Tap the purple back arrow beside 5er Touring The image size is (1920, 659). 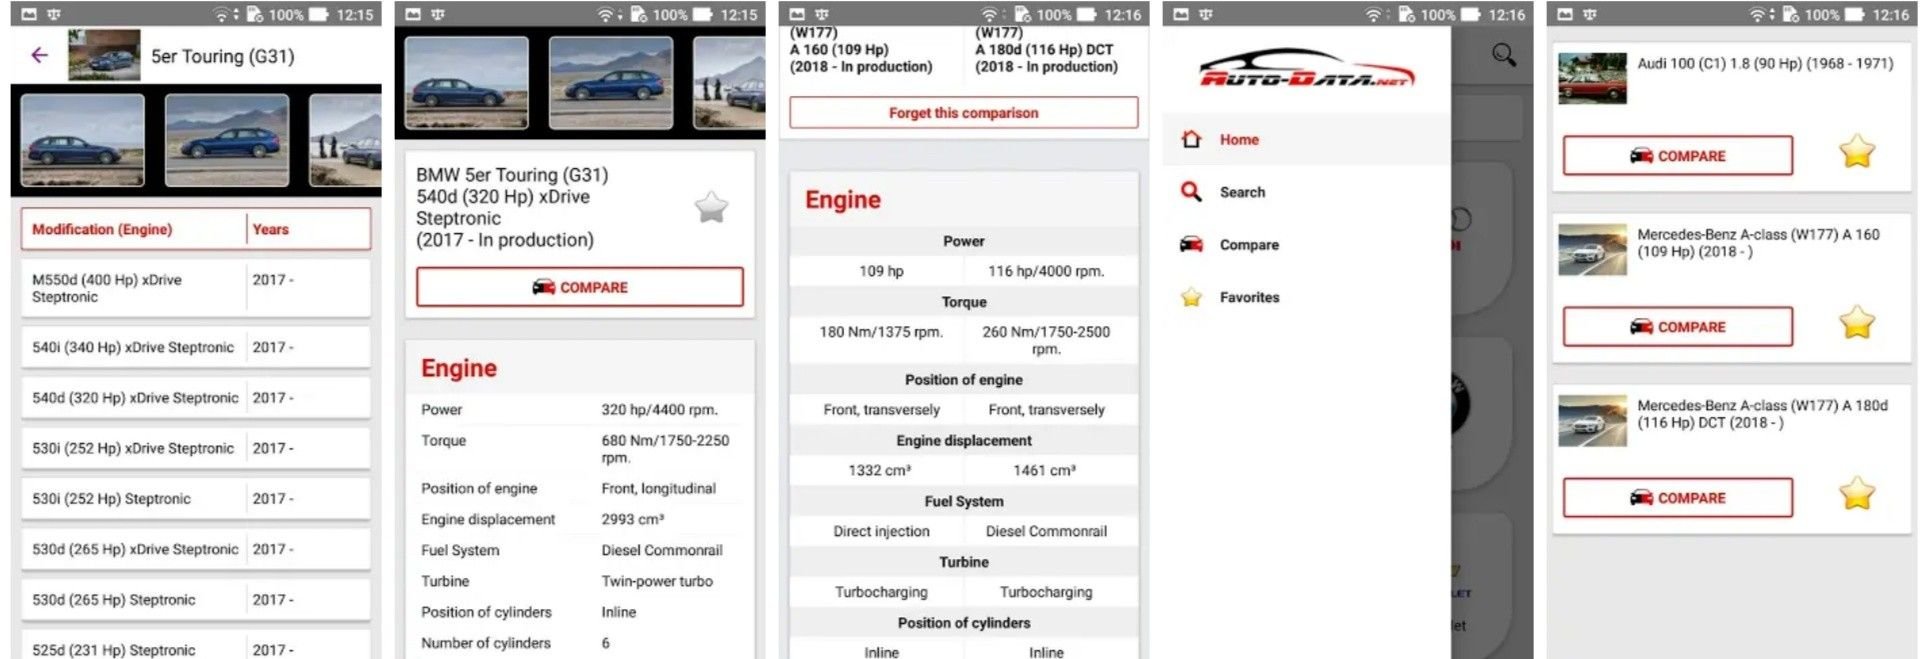39,56
